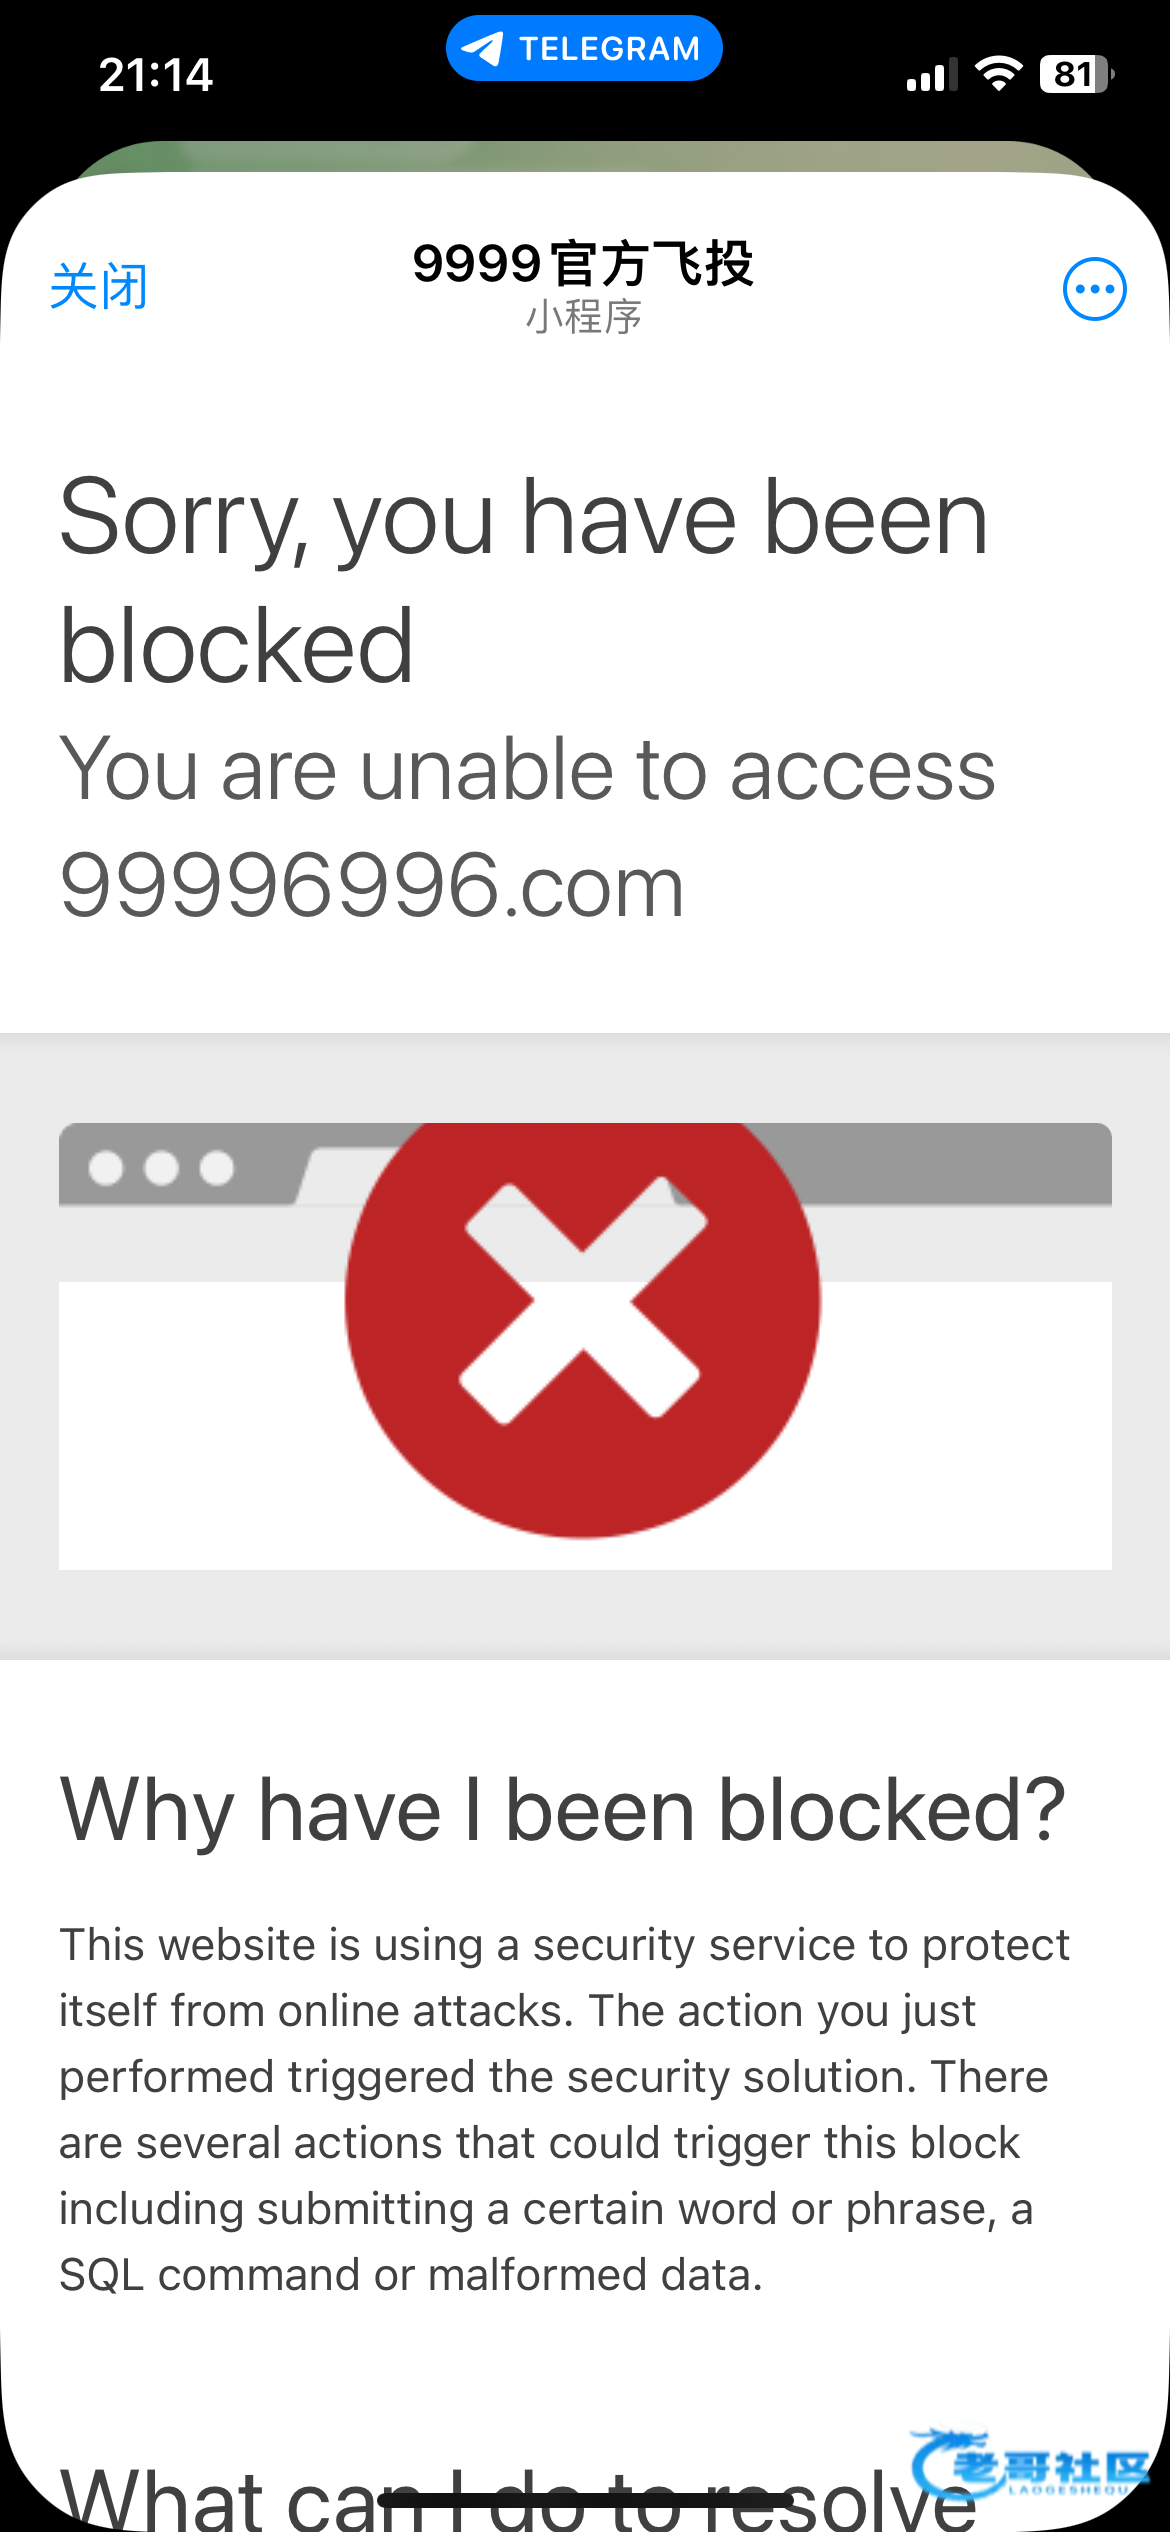Tap the 99996996.com domain text
The height and width of the screenshot is (2532, 1170).
click(372, 885)
